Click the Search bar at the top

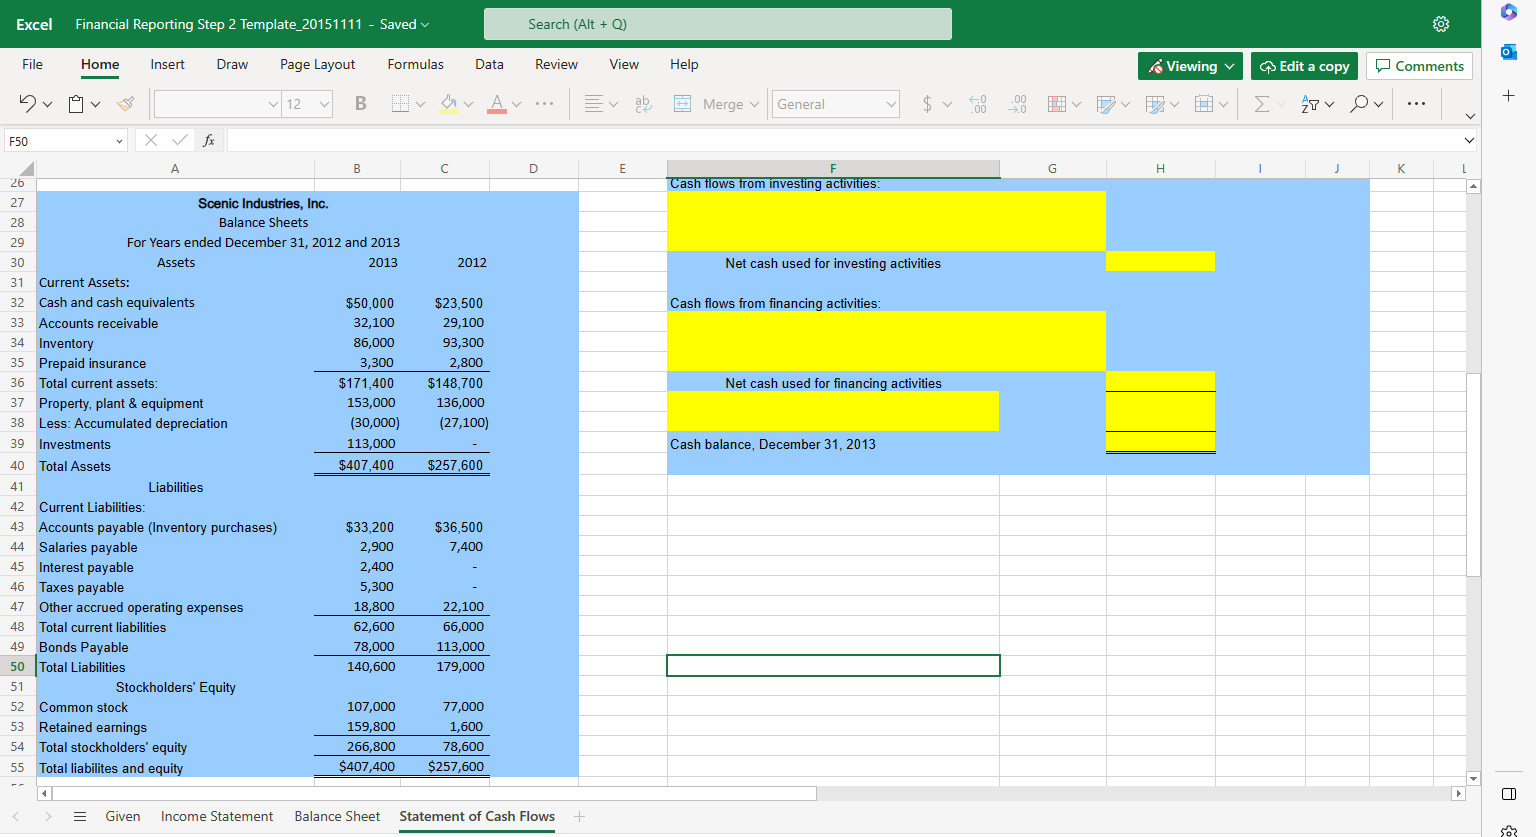point(717,24)
